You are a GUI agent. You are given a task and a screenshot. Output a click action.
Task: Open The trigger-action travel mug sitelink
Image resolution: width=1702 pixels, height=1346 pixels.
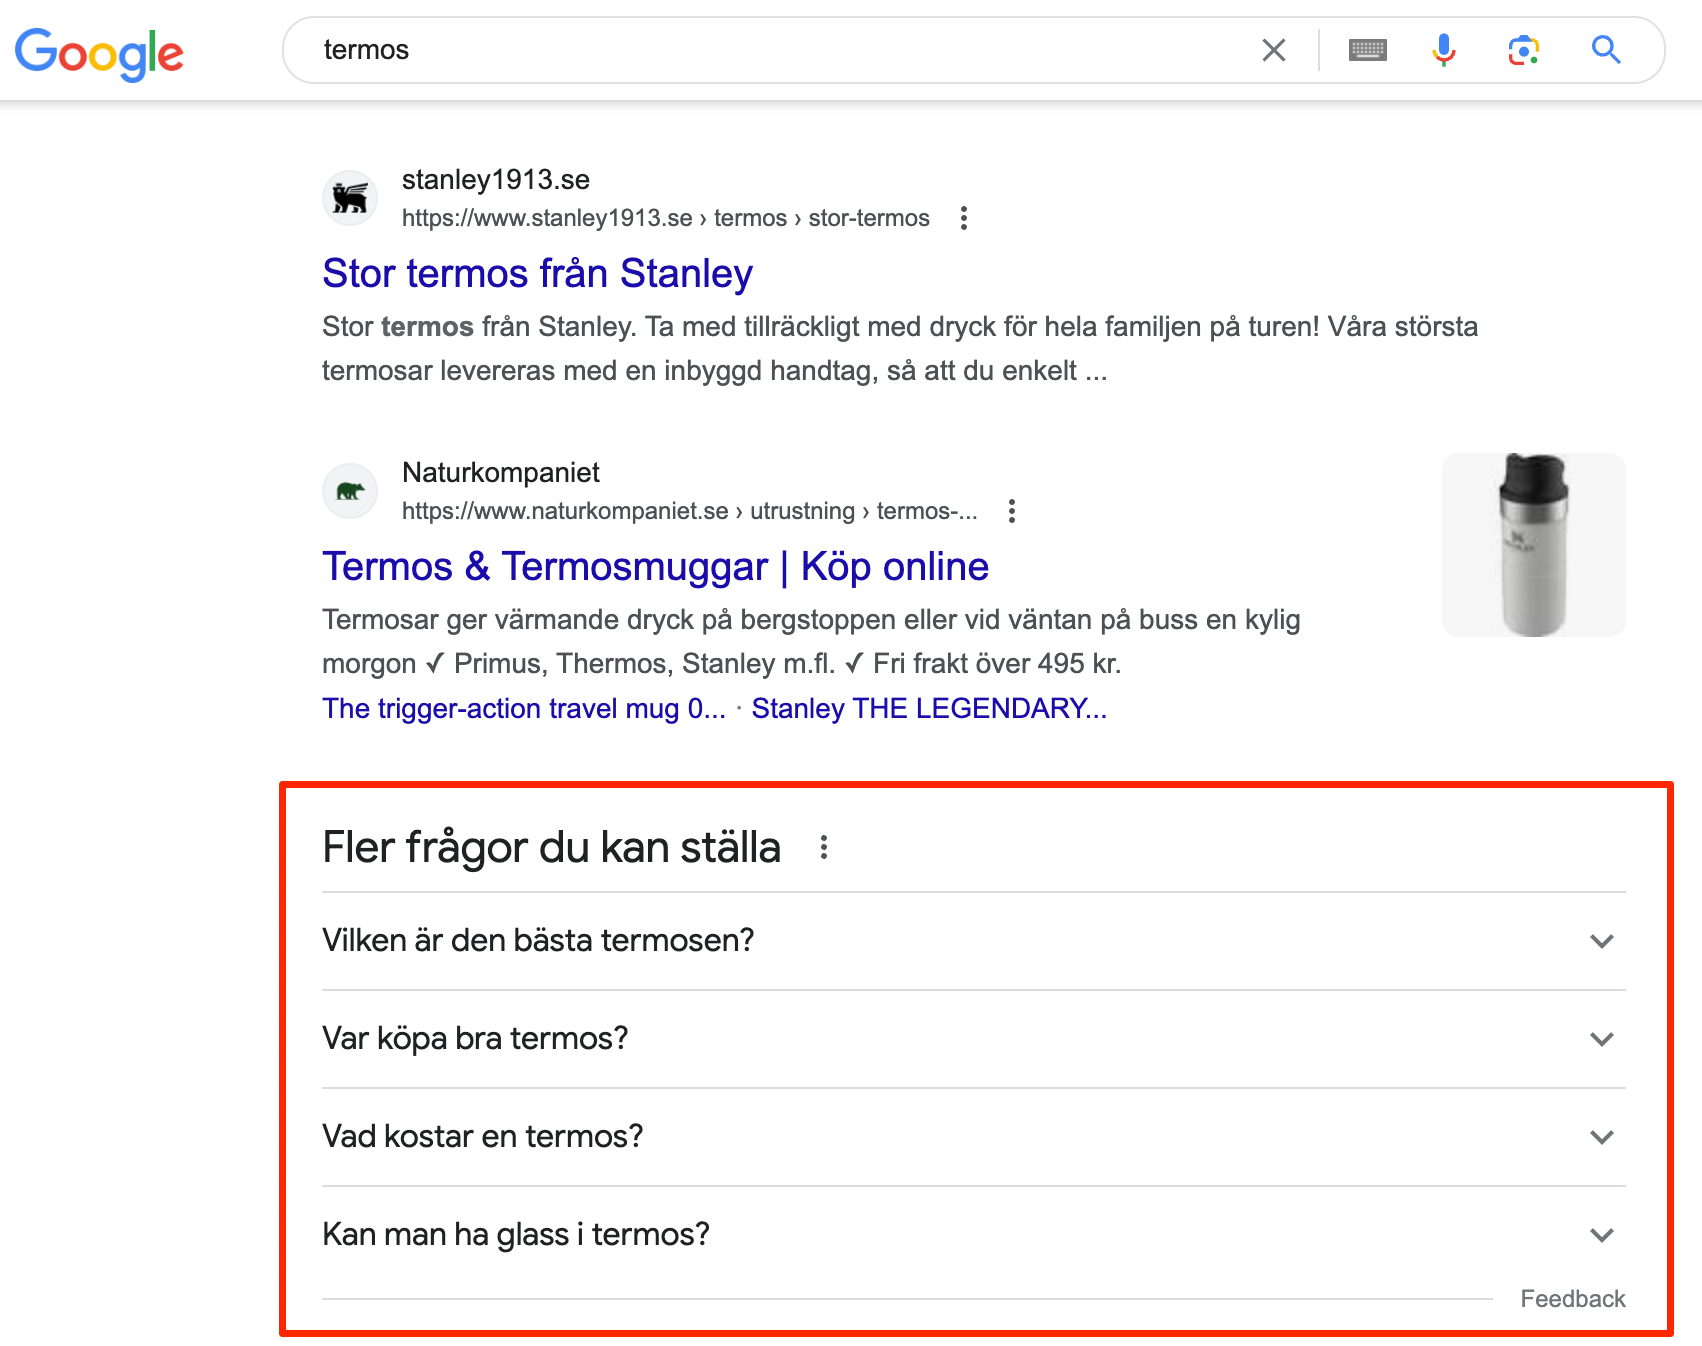coord(524,708)
